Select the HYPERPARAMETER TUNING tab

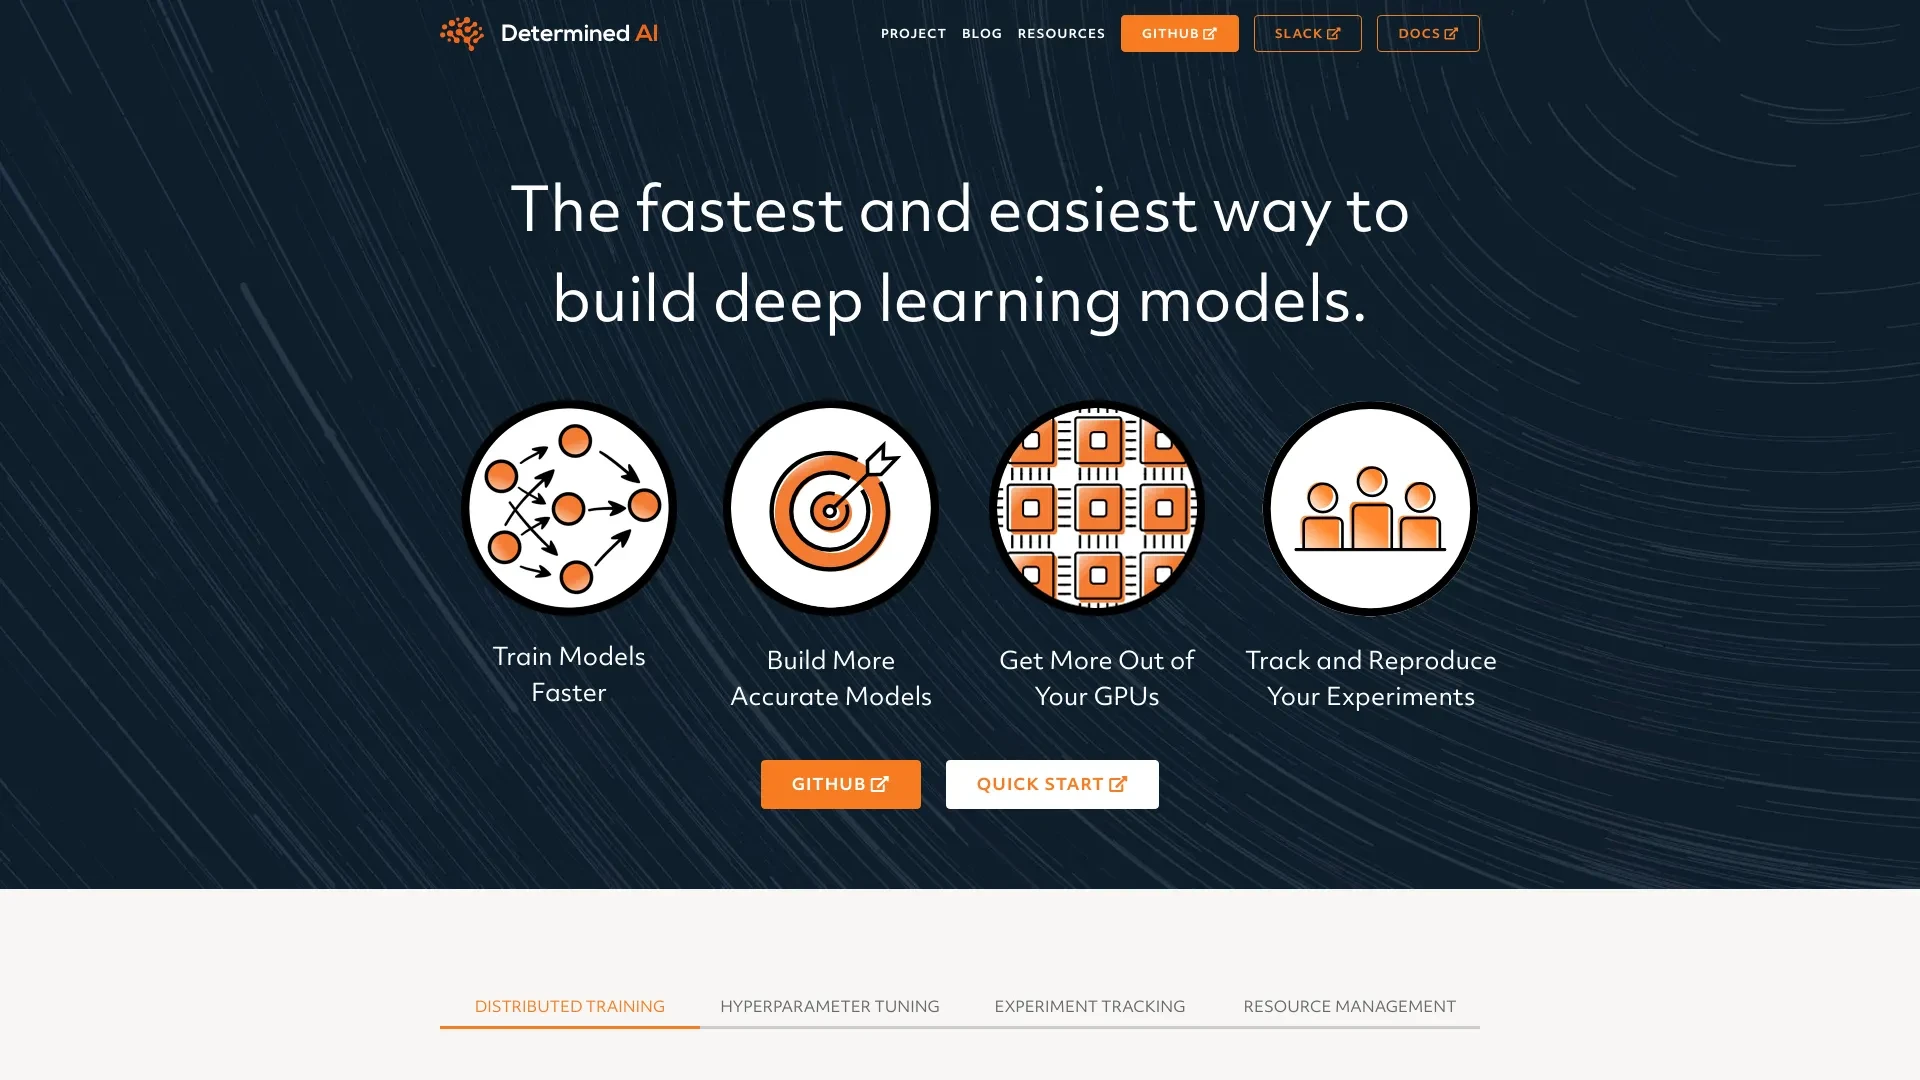[829, 1006]
